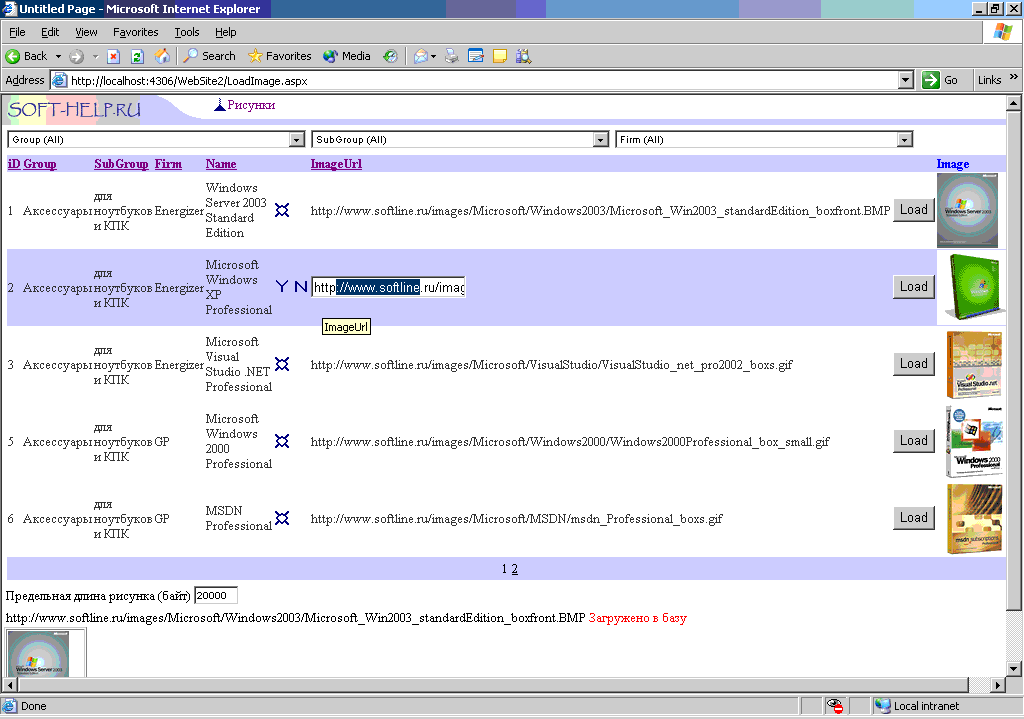Click the max image size field 20000
The width and height of the screenshot is (1024, 719).
coord(216,596)
